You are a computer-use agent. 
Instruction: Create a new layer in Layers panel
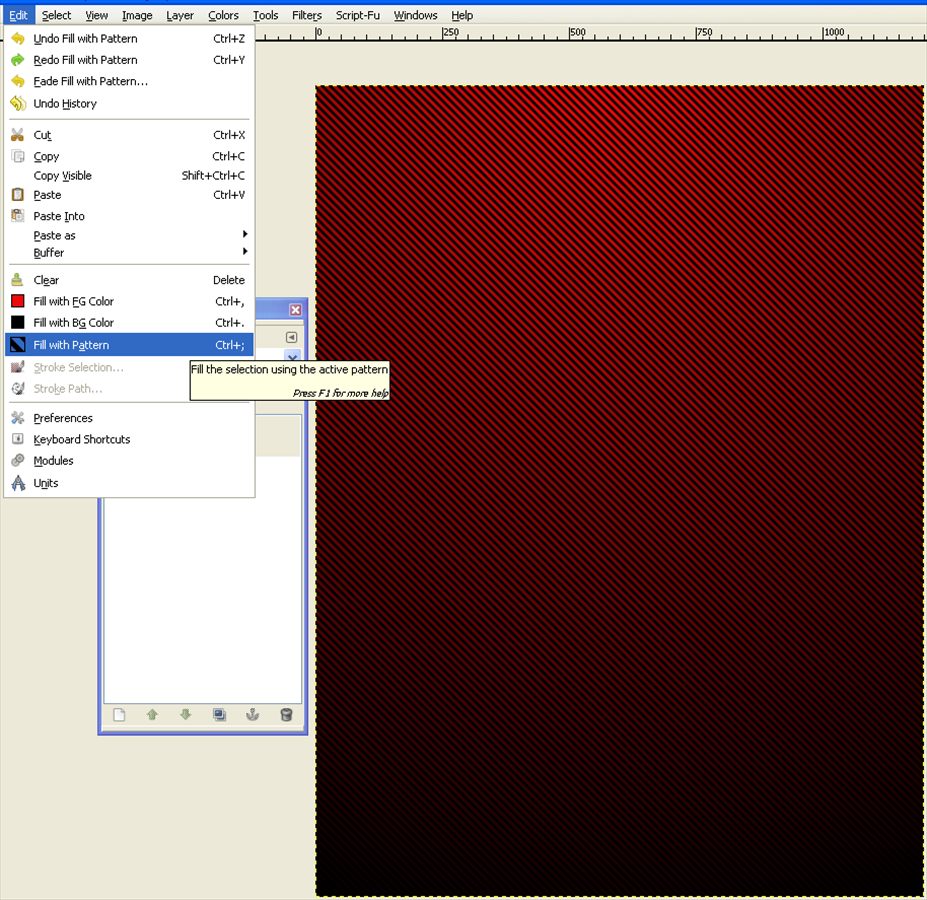pyautogui.click(x=119, y=714)
